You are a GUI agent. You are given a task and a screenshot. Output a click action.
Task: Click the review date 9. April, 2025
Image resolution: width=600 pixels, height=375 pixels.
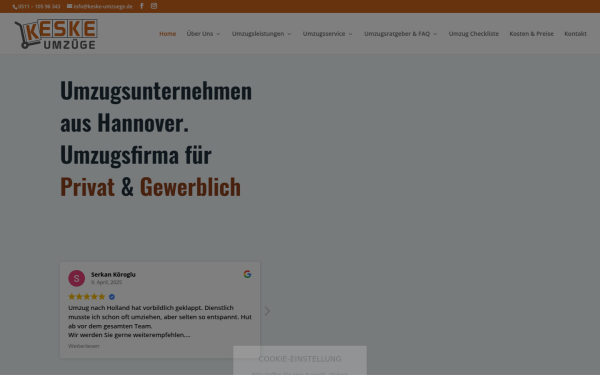point(106,282)
